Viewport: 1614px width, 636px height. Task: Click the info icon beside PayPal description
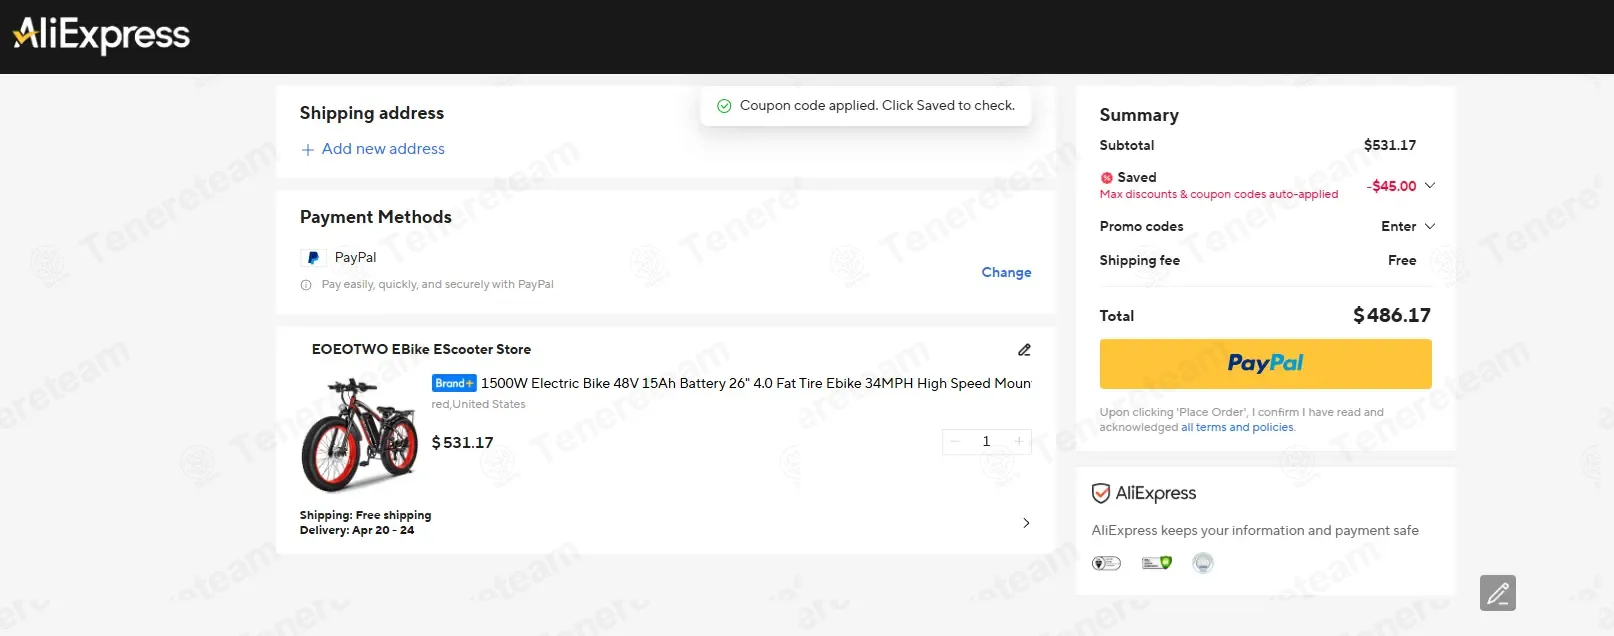click(x=306, y=285)
